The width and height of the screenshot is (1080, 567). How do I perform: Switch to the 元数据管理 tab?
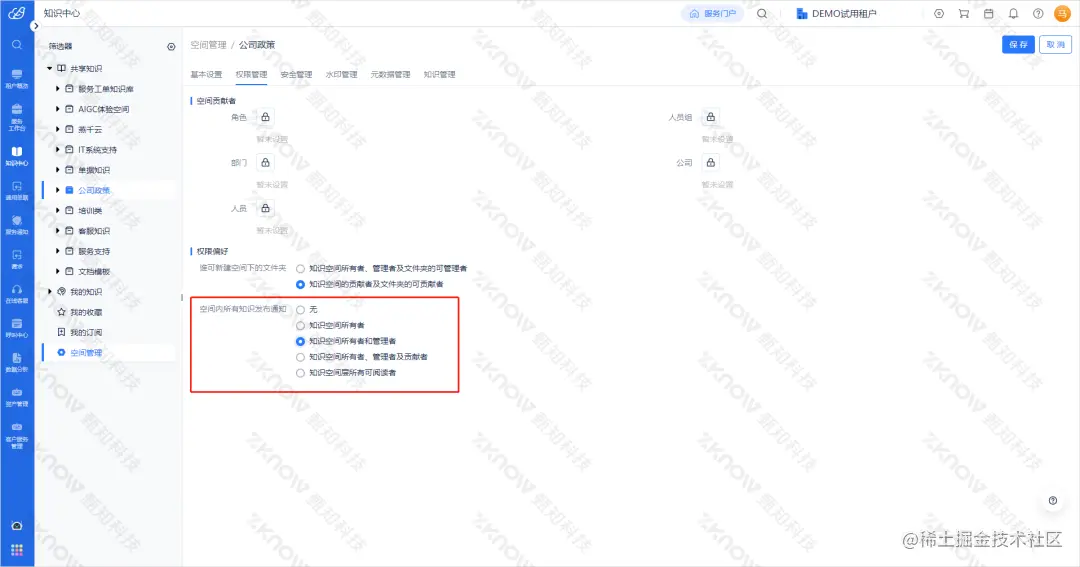tap(391, 74)
